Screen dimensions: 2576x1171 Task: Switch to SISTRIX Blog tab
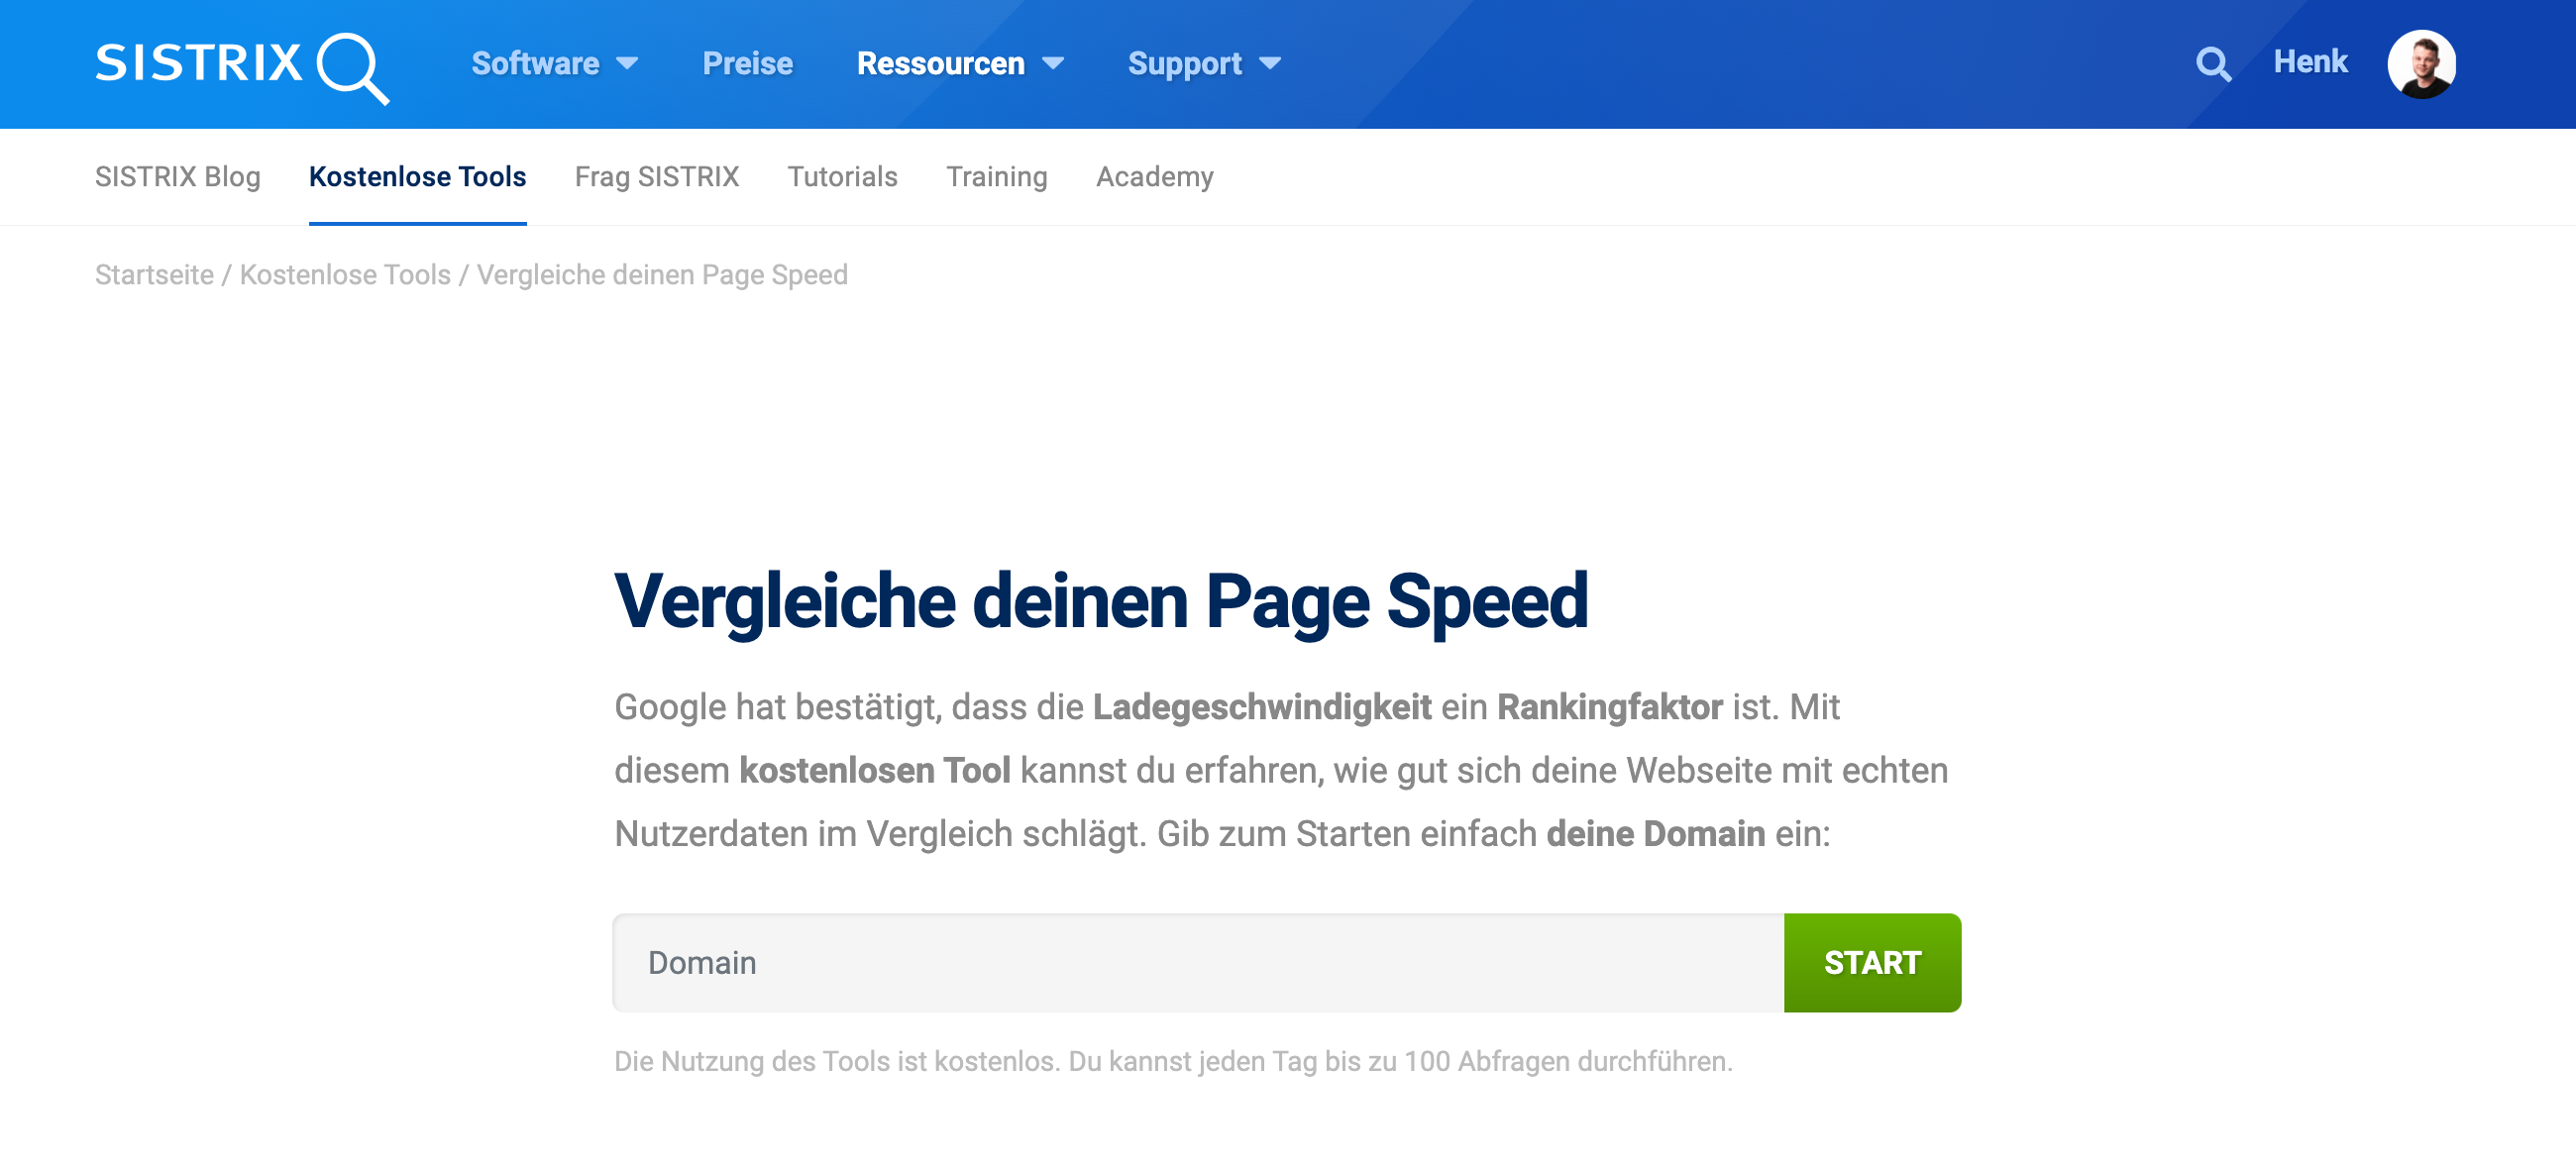coord(177,177)
